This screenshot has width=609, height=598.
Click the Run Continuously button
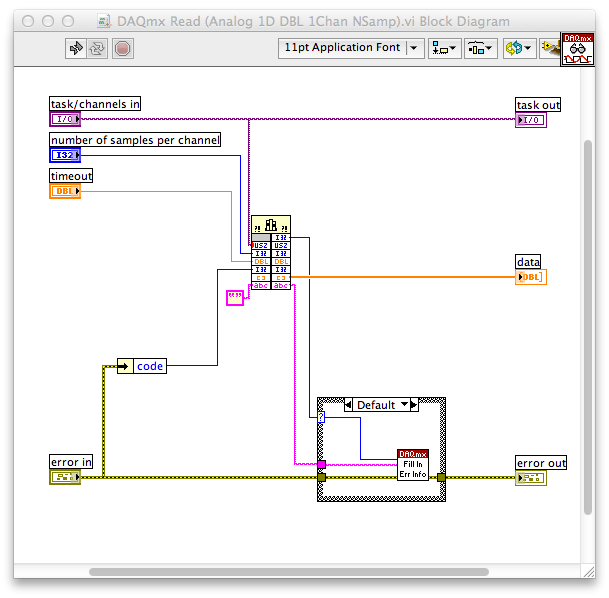[97, 49]
